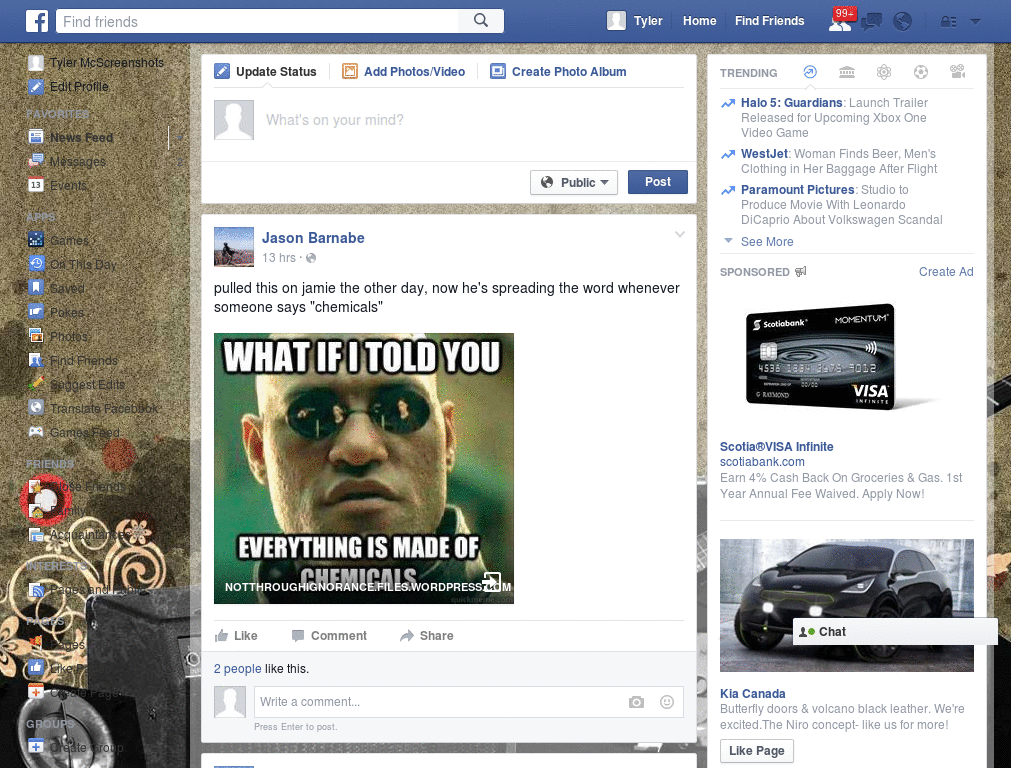
Task: Click Jason Barnabe's profile thumbnail
Action: 234,247
